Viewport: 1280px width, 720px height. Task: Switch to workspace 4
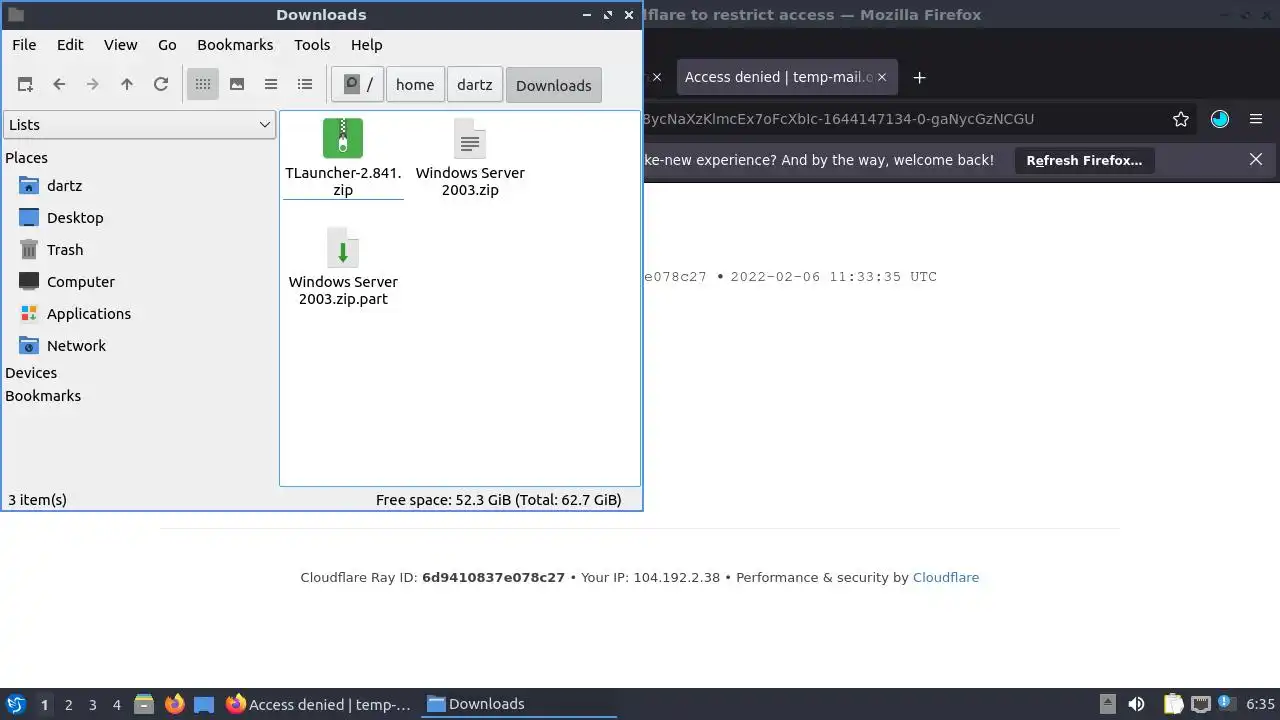(x=117, y=704)
